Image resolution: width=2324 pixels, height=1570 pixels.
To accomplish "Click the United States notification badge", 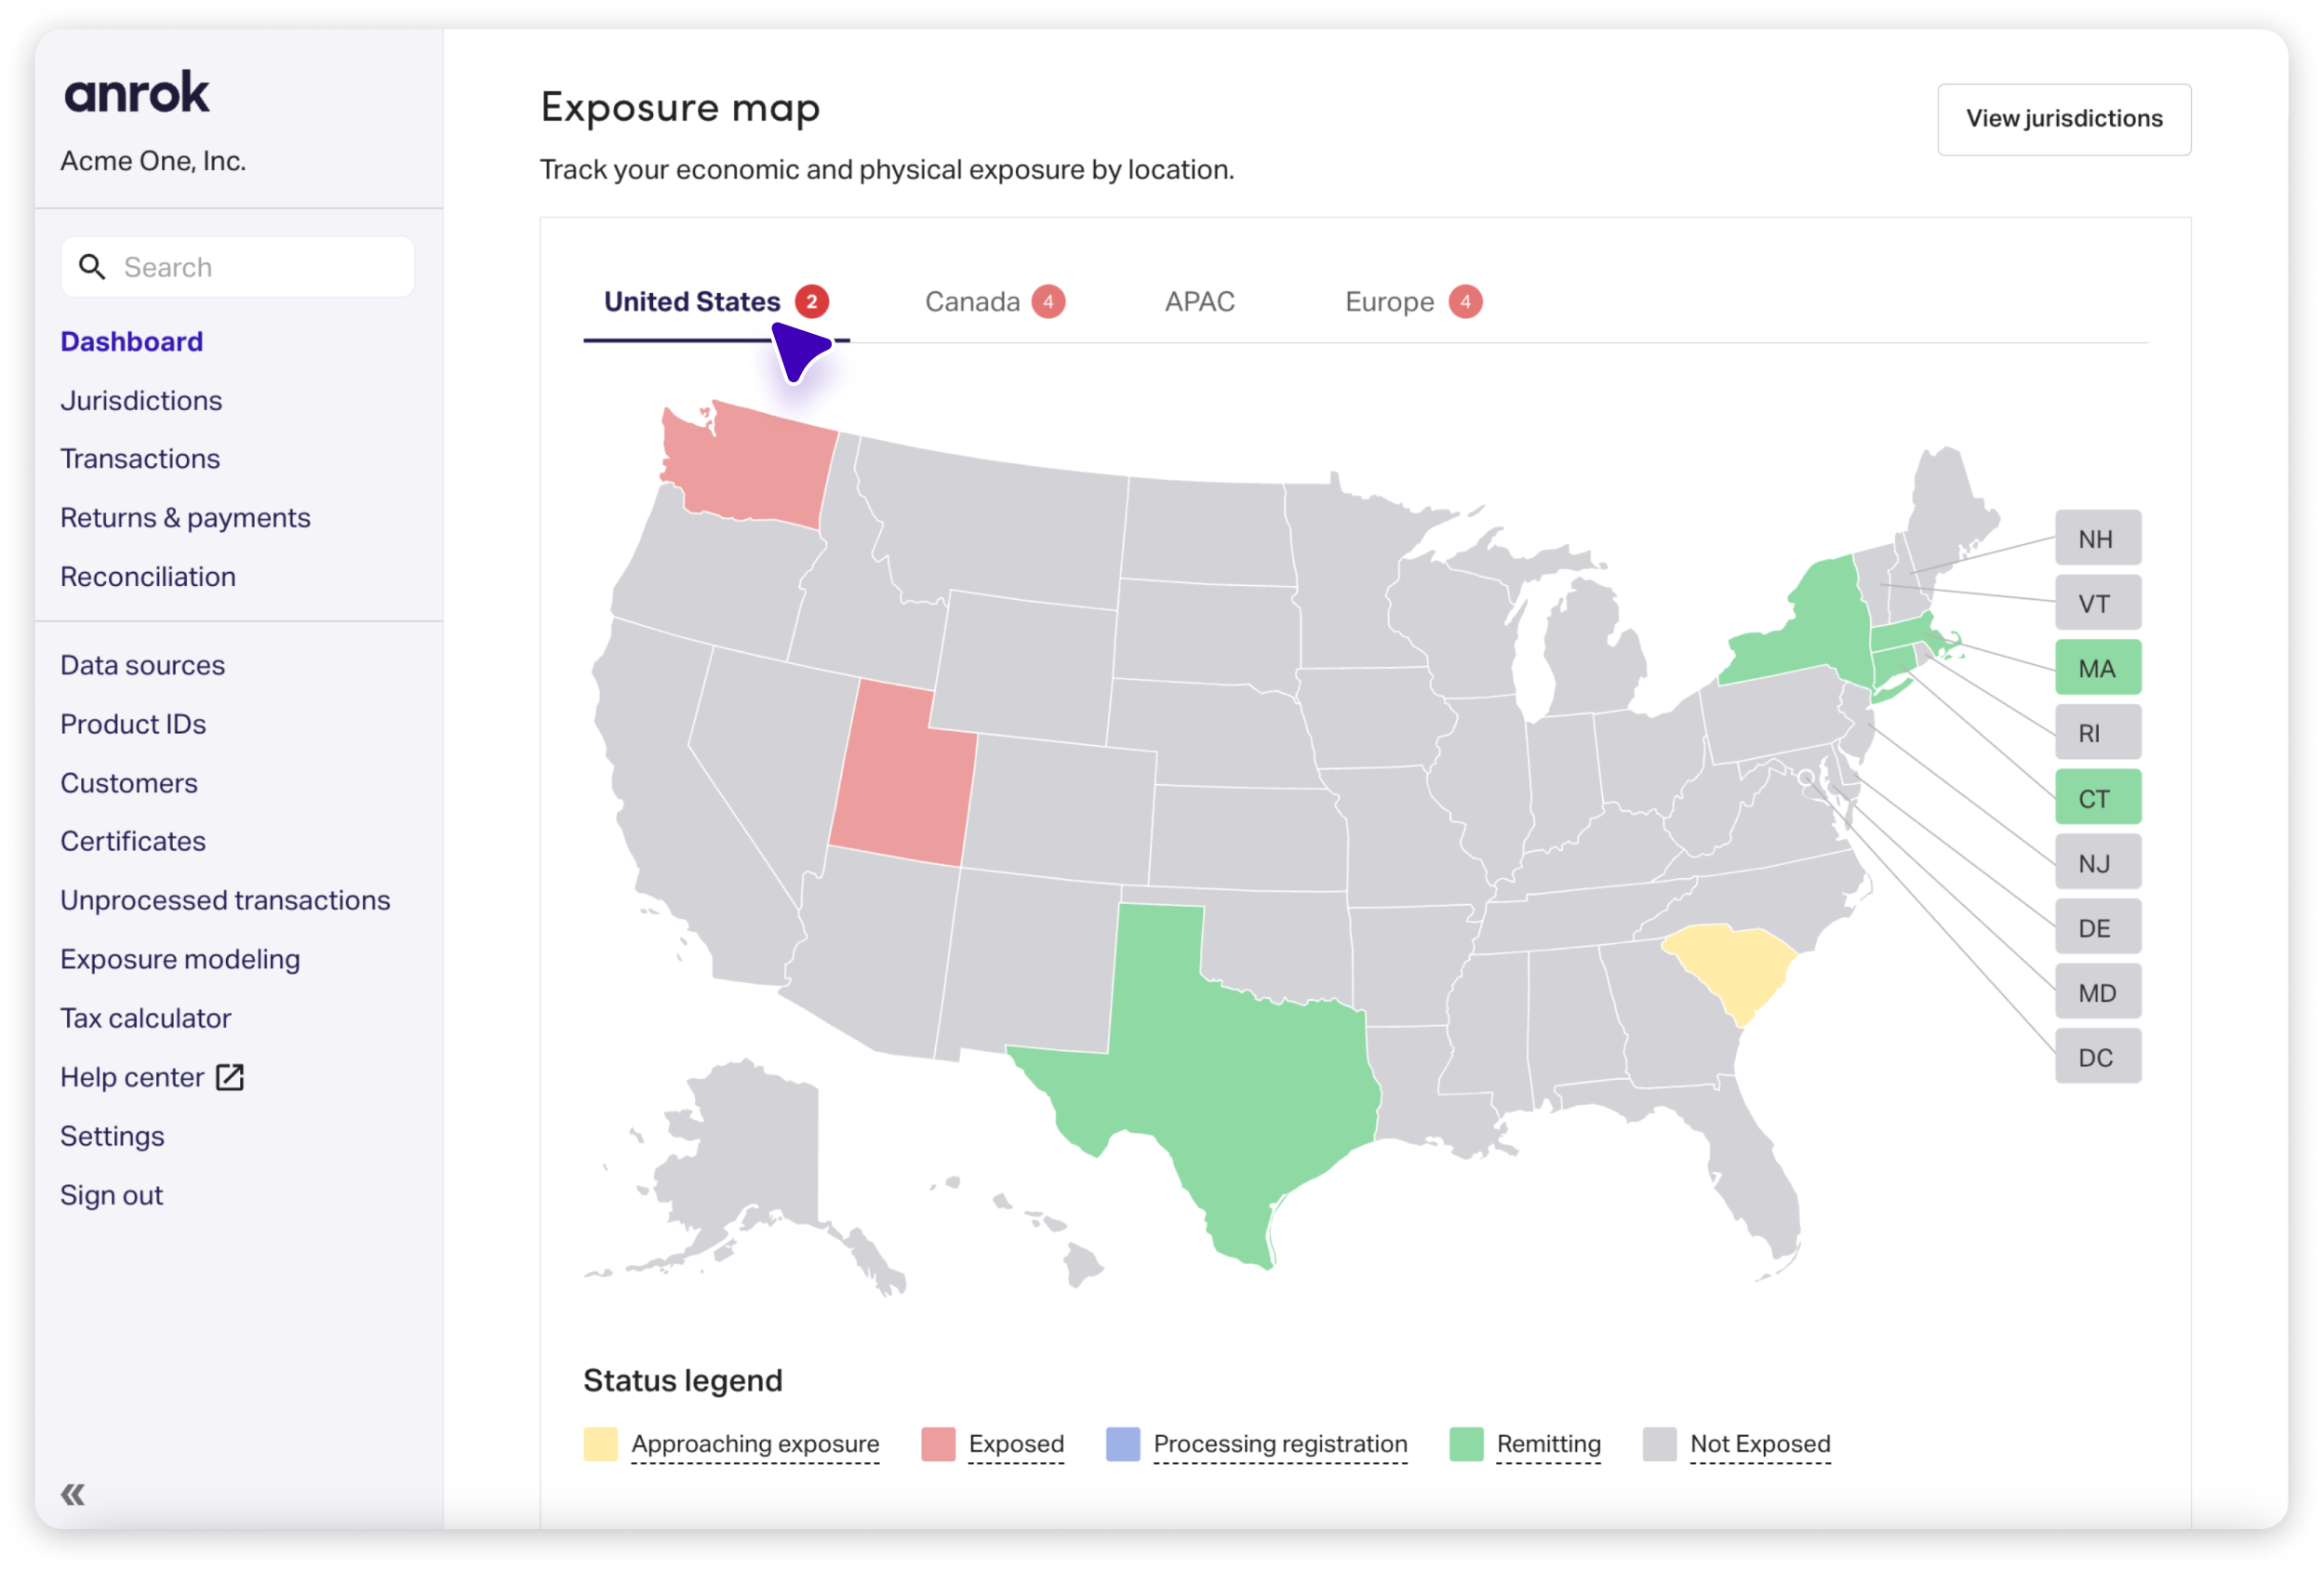I will [811, 301].
